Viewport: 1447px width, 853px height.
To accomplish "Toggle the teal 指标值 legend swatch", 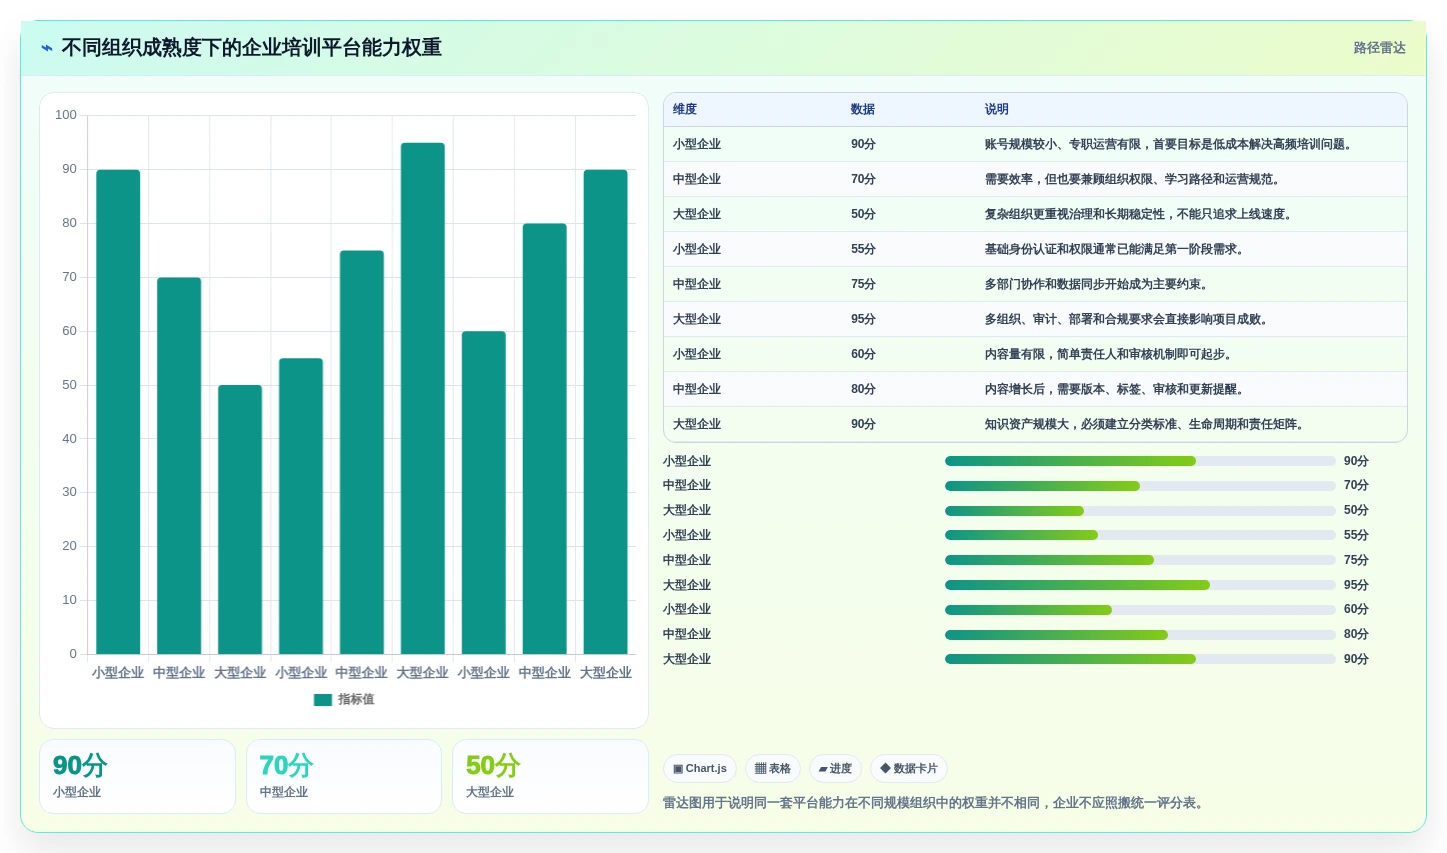I will point(322,700).
